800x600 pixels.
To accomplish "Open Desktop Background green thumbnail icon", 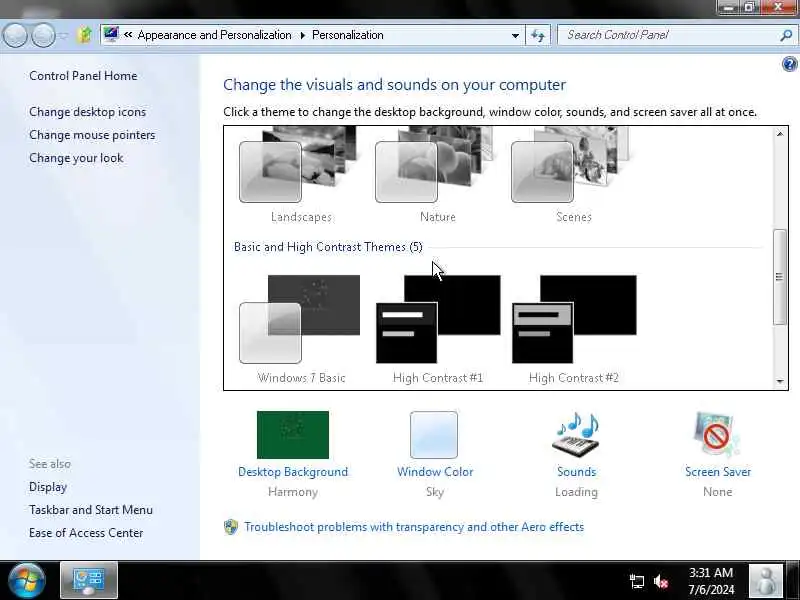I will tap(293, 435).
